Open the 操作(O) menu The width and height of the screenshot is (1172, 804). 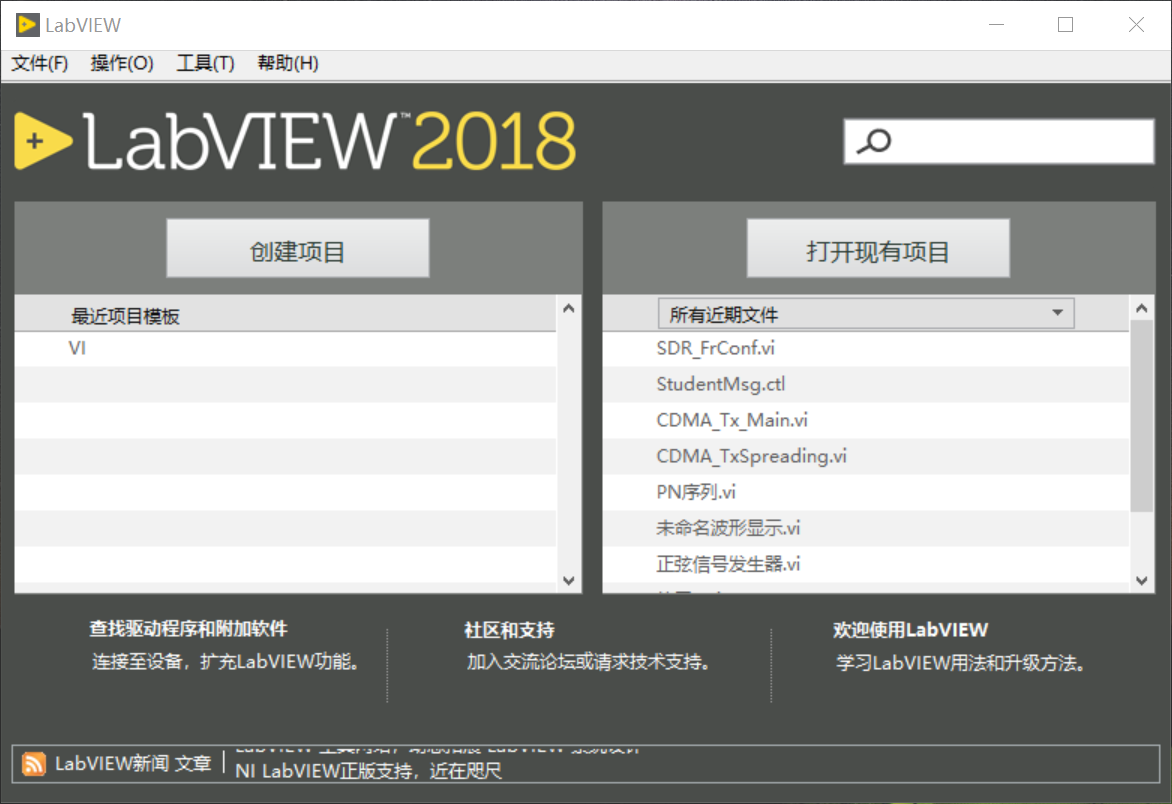pos(122,64)
